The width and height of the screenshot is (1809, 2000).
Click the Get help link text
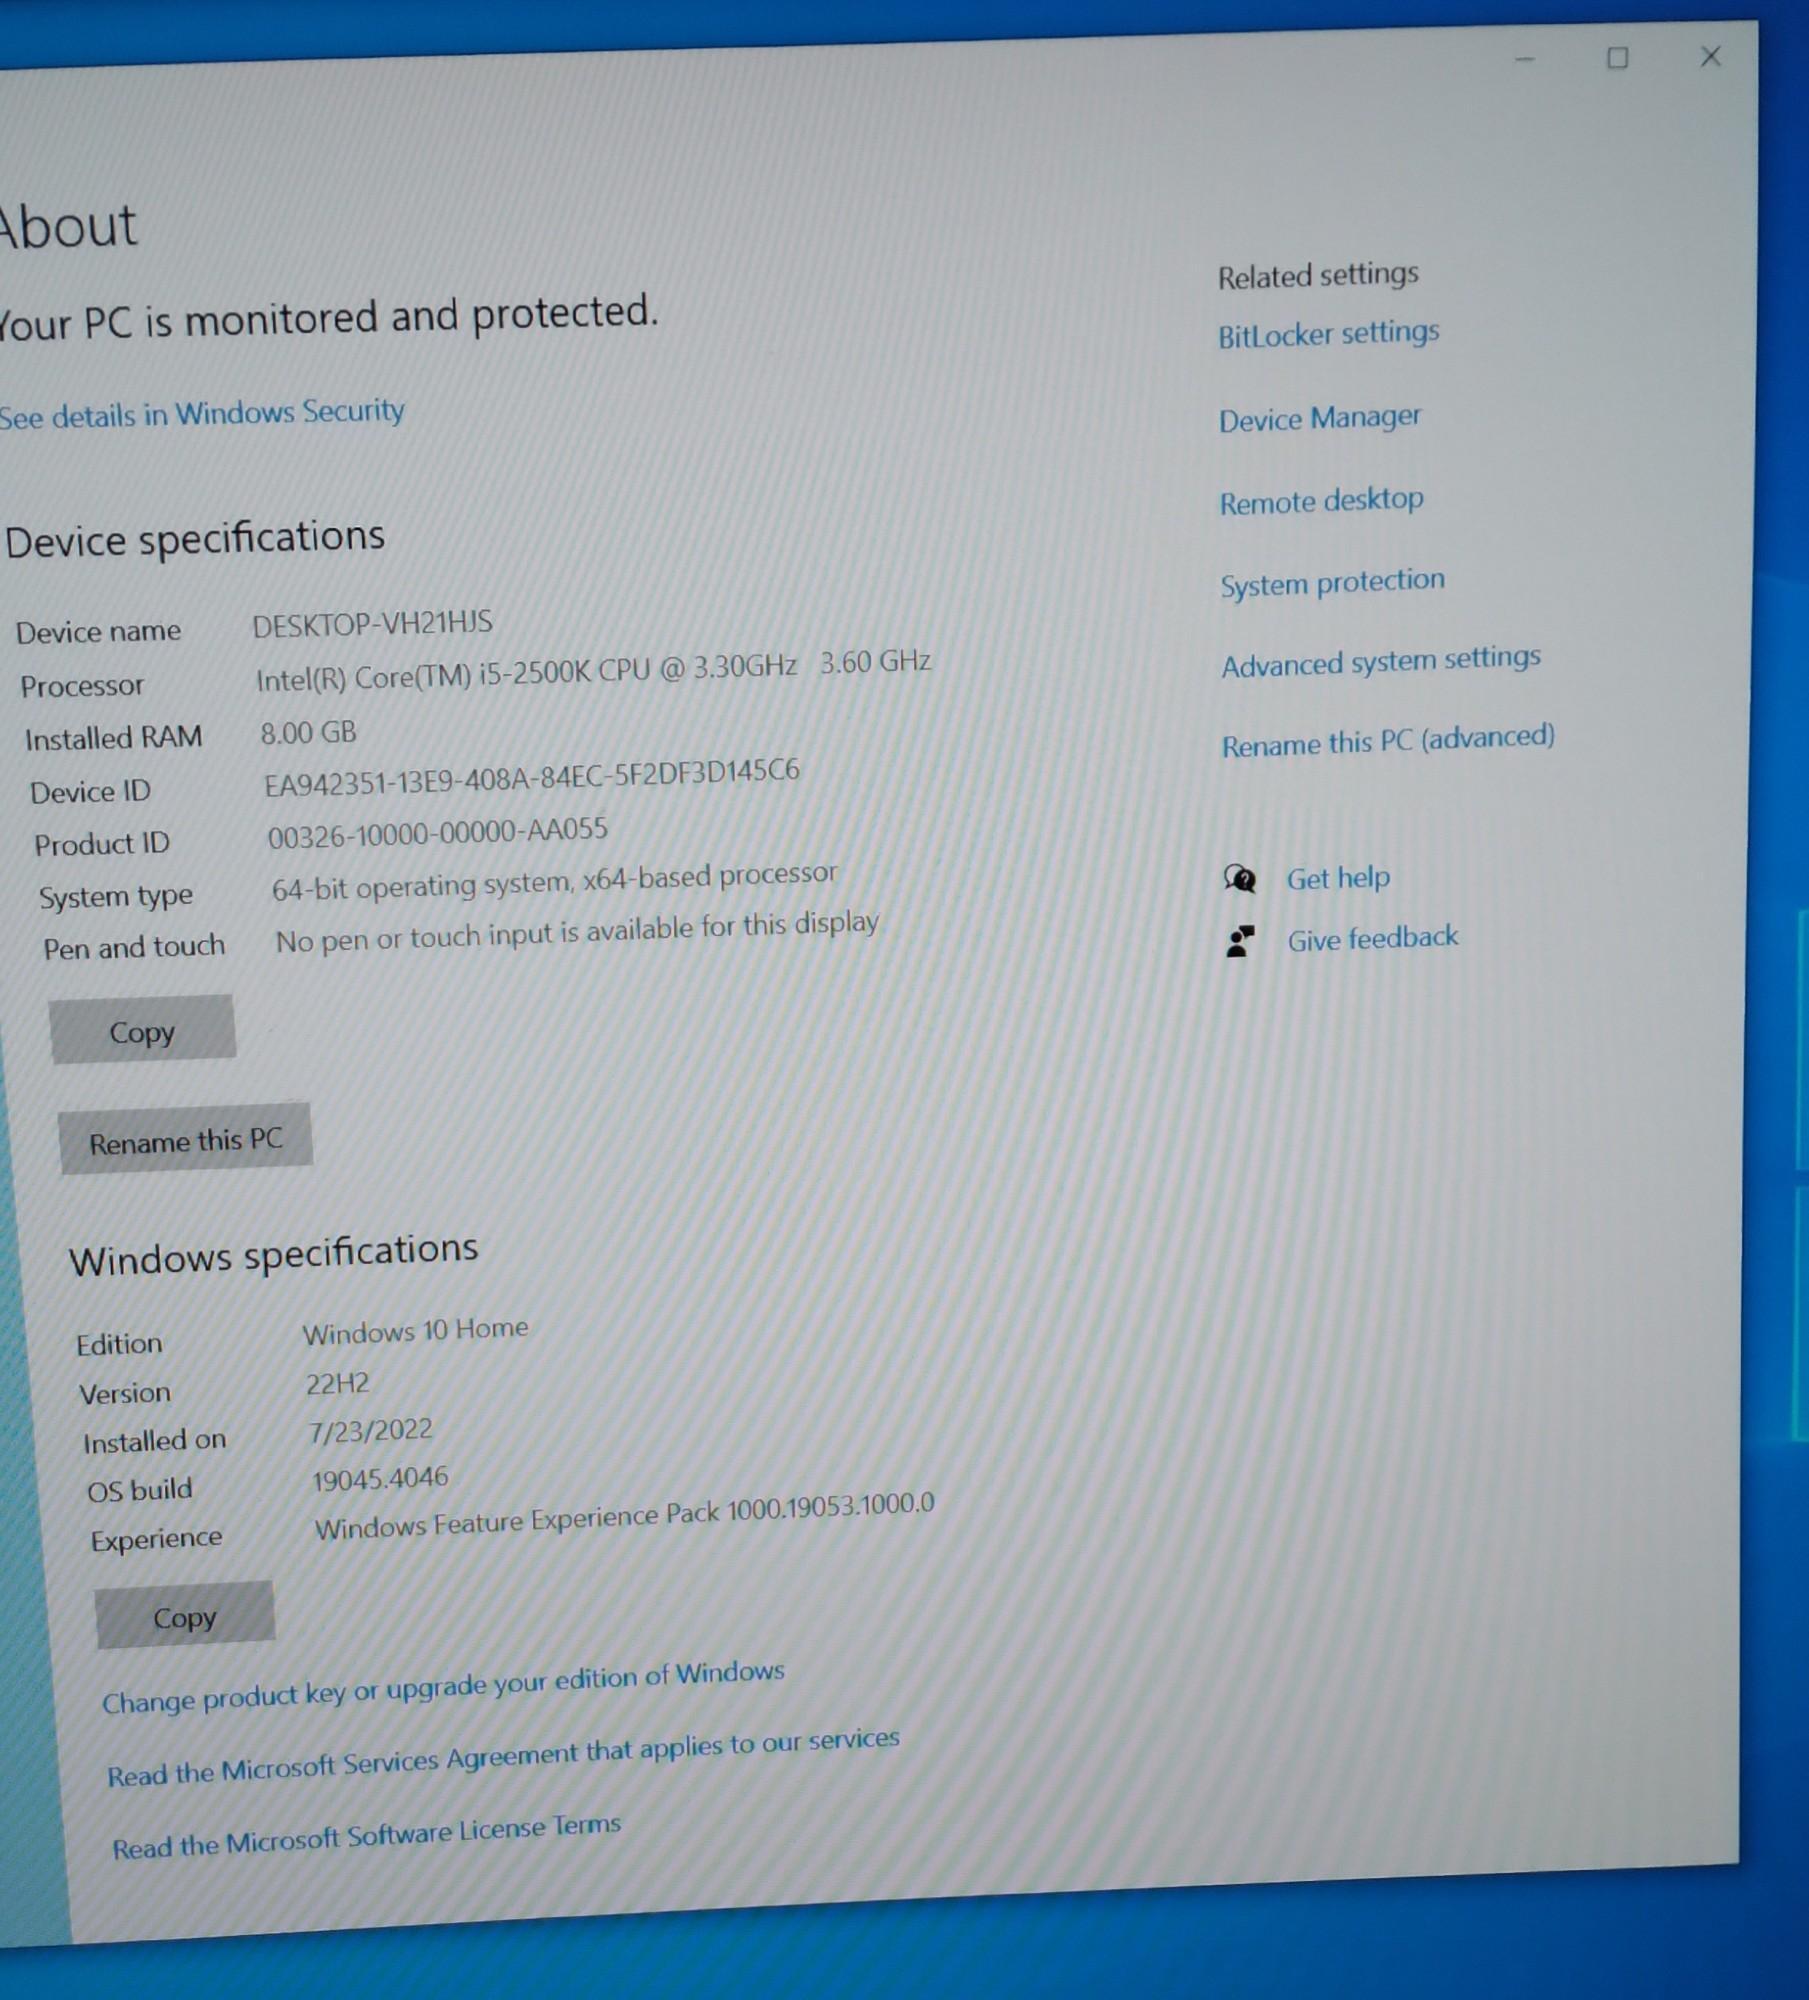click(x=1338, y=878)
